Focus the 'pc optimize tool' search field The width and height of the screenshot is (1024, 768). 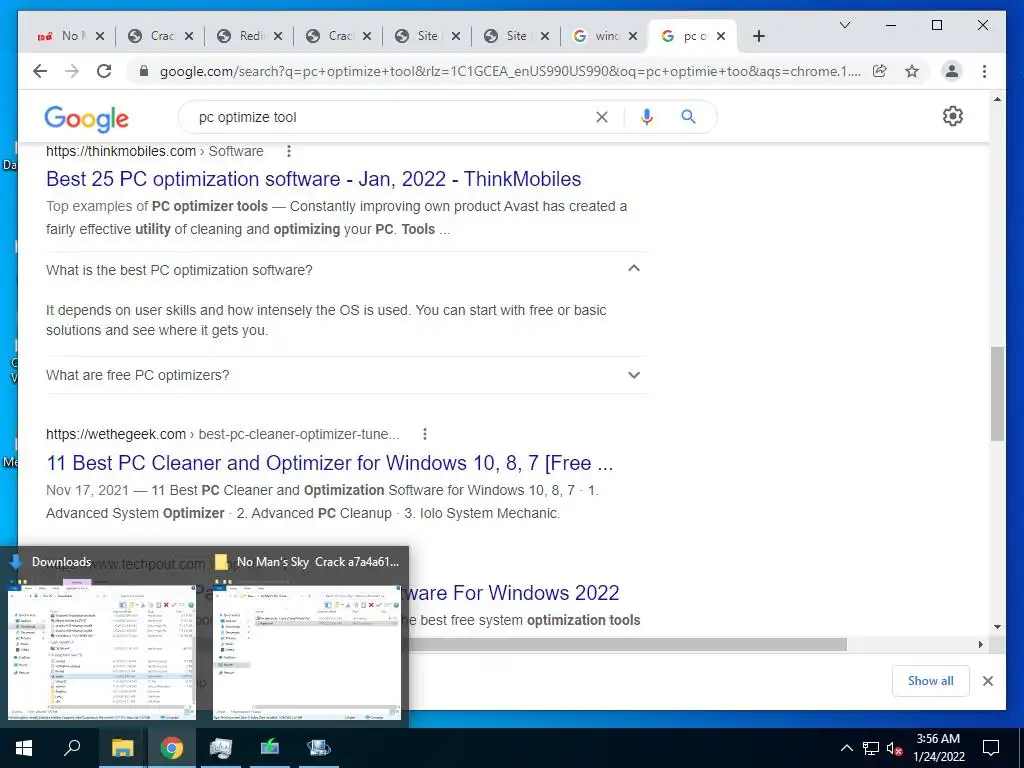pos(392,117)
